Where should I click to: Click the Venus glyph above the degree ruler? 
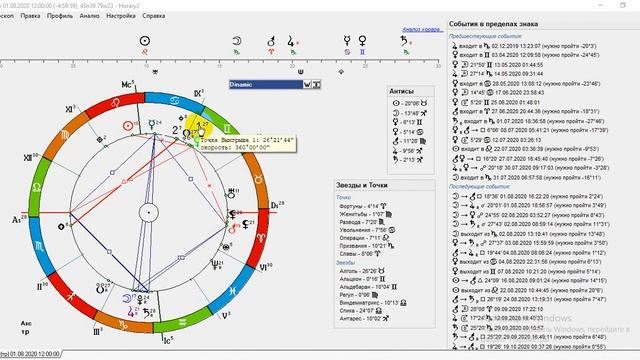click(362, 40)
